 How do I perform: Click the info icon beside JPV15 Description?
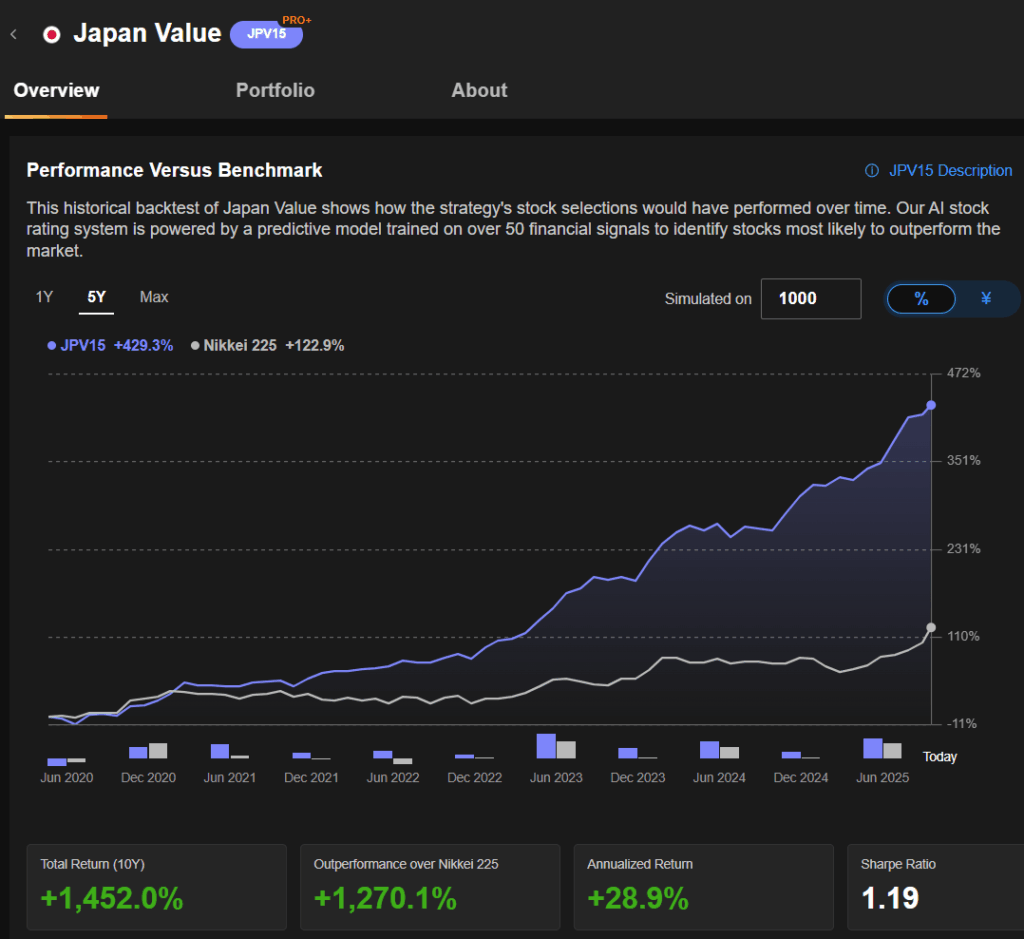point(871,171)
